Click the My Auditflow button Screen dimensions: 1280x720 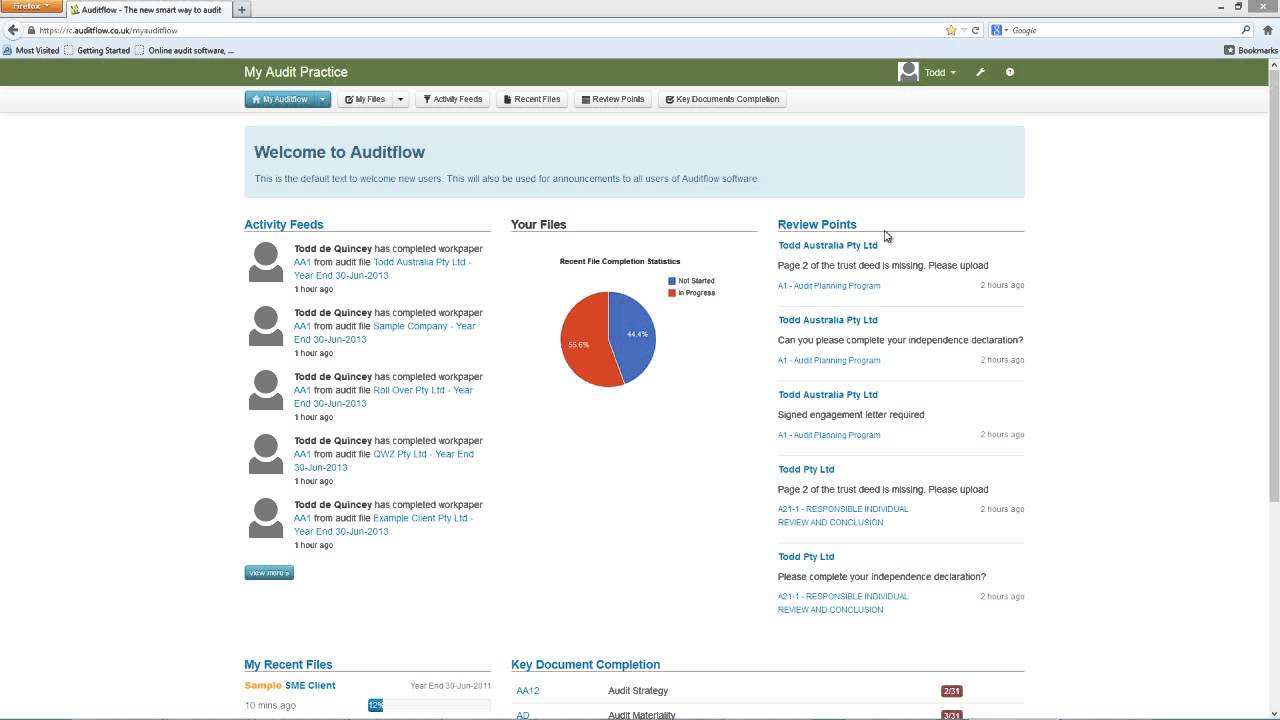[x=279, y=99]
